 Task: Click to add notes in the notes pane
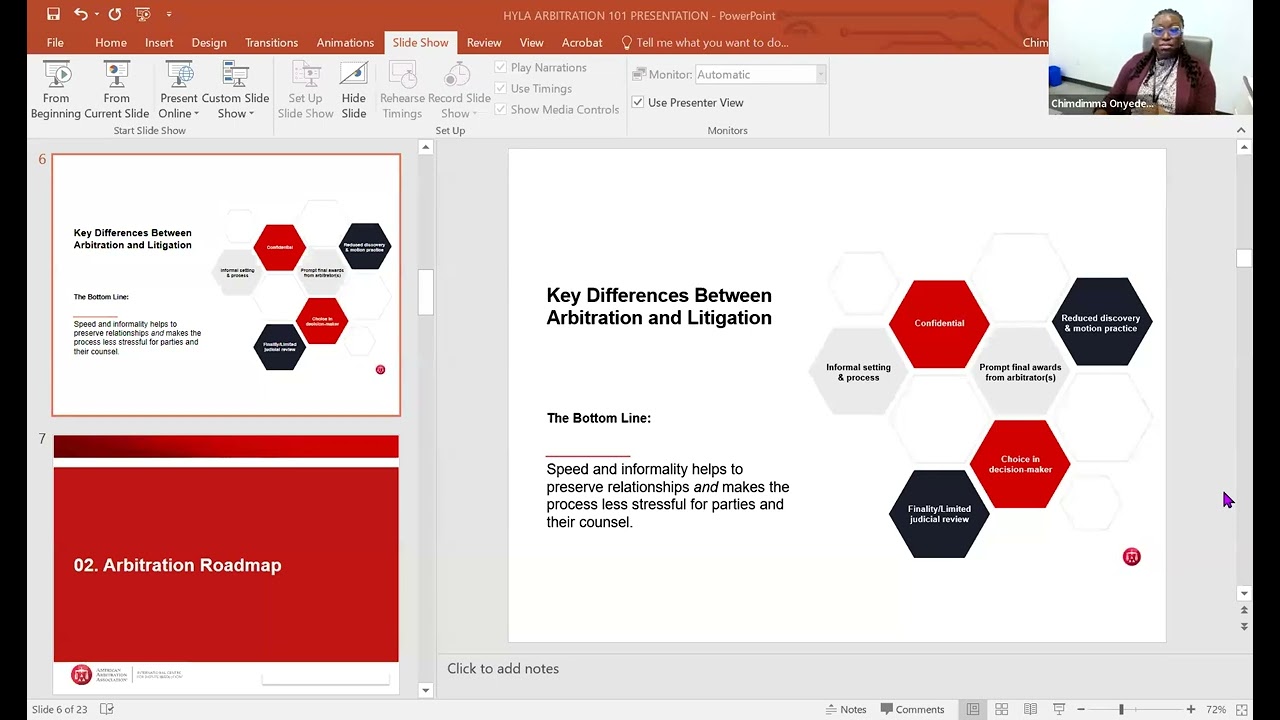(x=503, y=668)
